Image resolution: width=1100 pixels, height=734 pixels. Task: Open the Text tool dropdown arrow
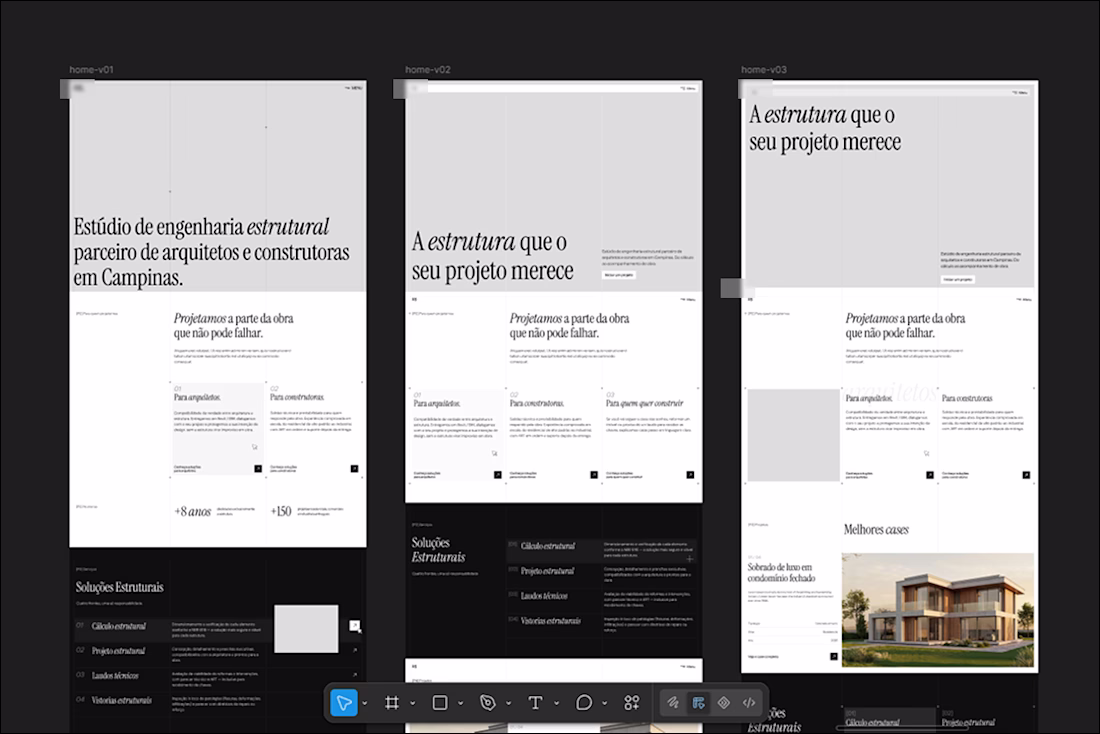[x=556, y=703]
